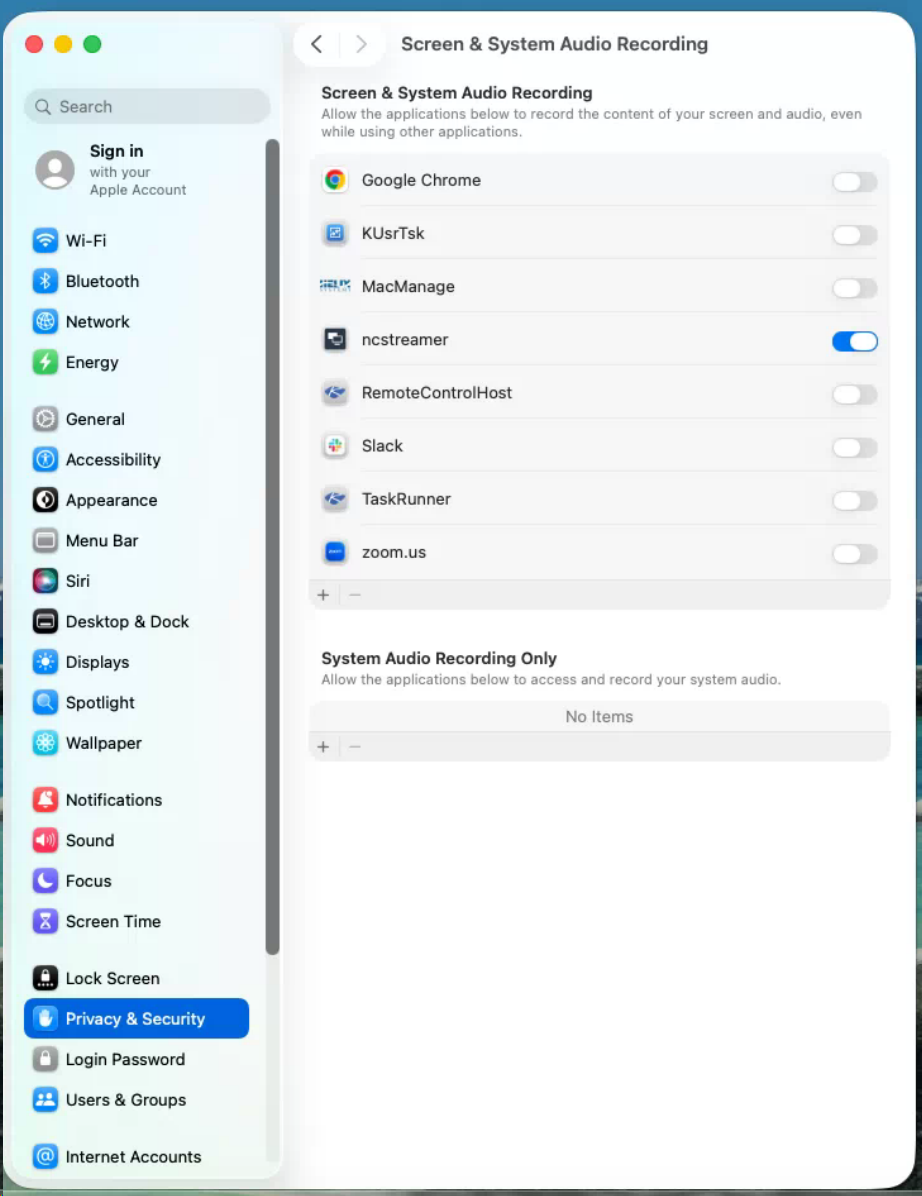Click the Desktop & Dock icon

pyautogui.click(x=45, y=621)
